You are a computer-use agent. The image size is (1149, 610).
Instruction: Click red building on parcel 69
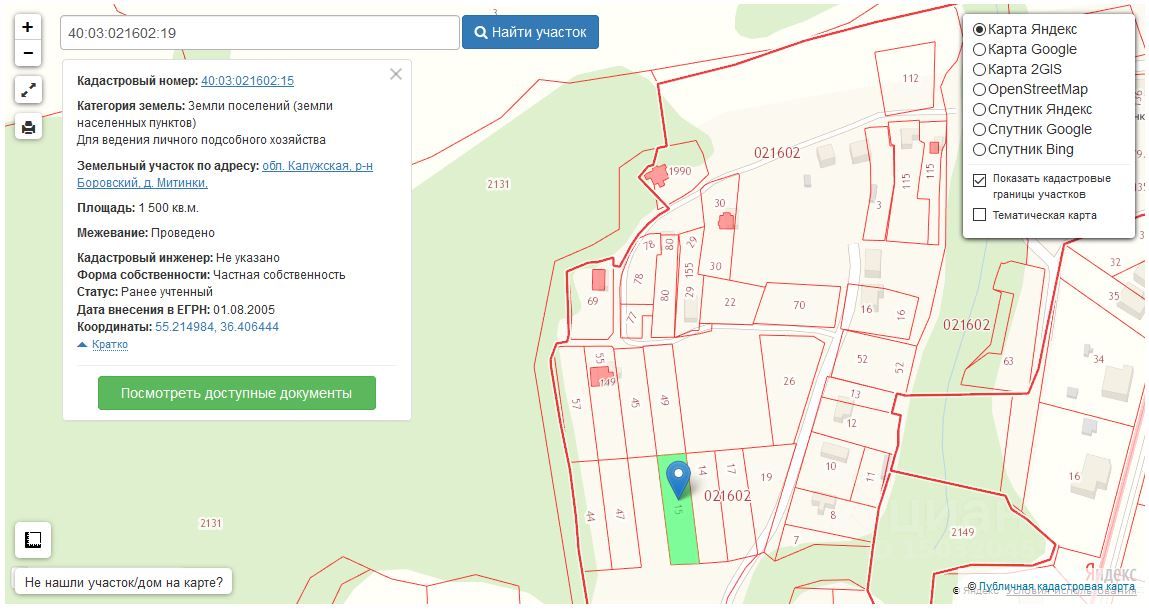click(599, 279)
